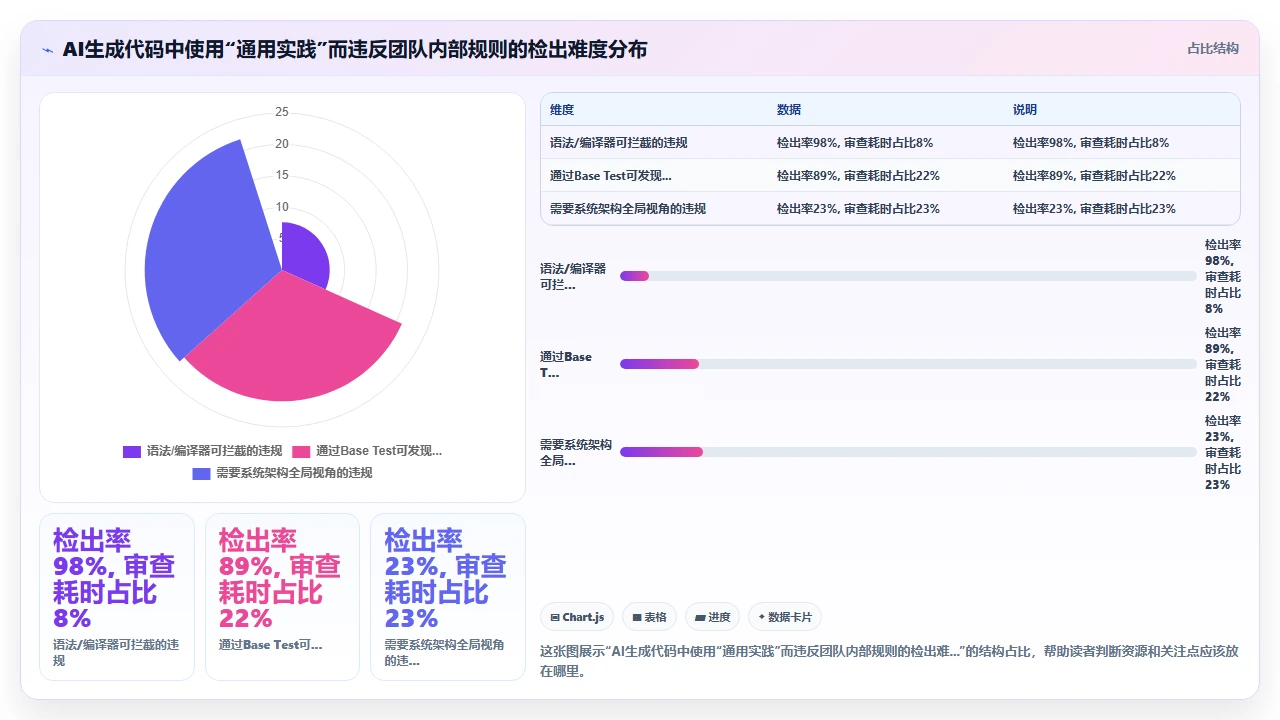Toggle legend swatch 需要系统架构全局视角的违规

point(201,473)
